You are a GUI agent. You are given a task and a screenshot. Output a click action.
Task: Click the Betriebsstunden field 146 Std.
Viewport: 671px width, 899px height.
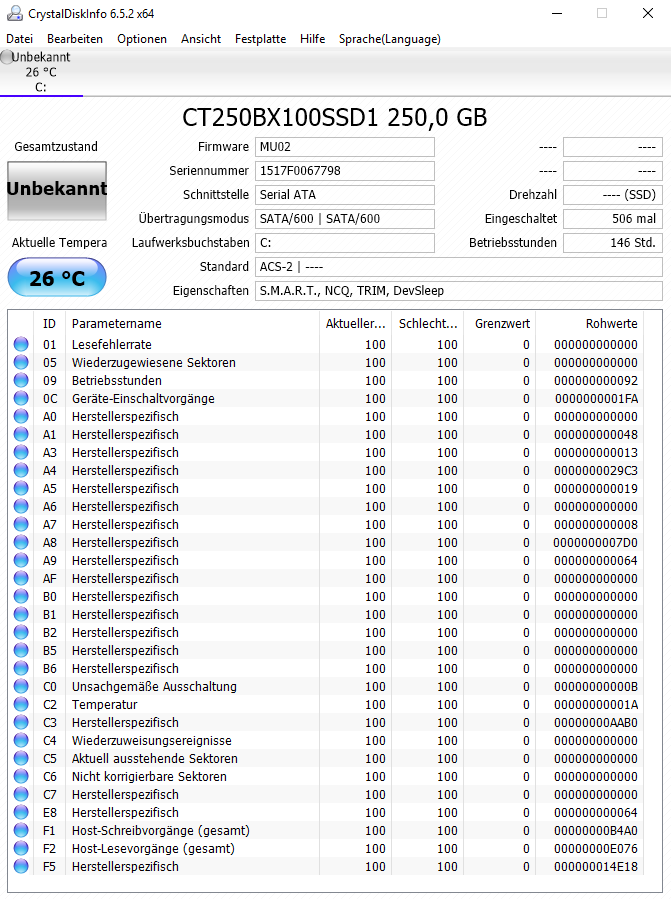click(613, 243)
